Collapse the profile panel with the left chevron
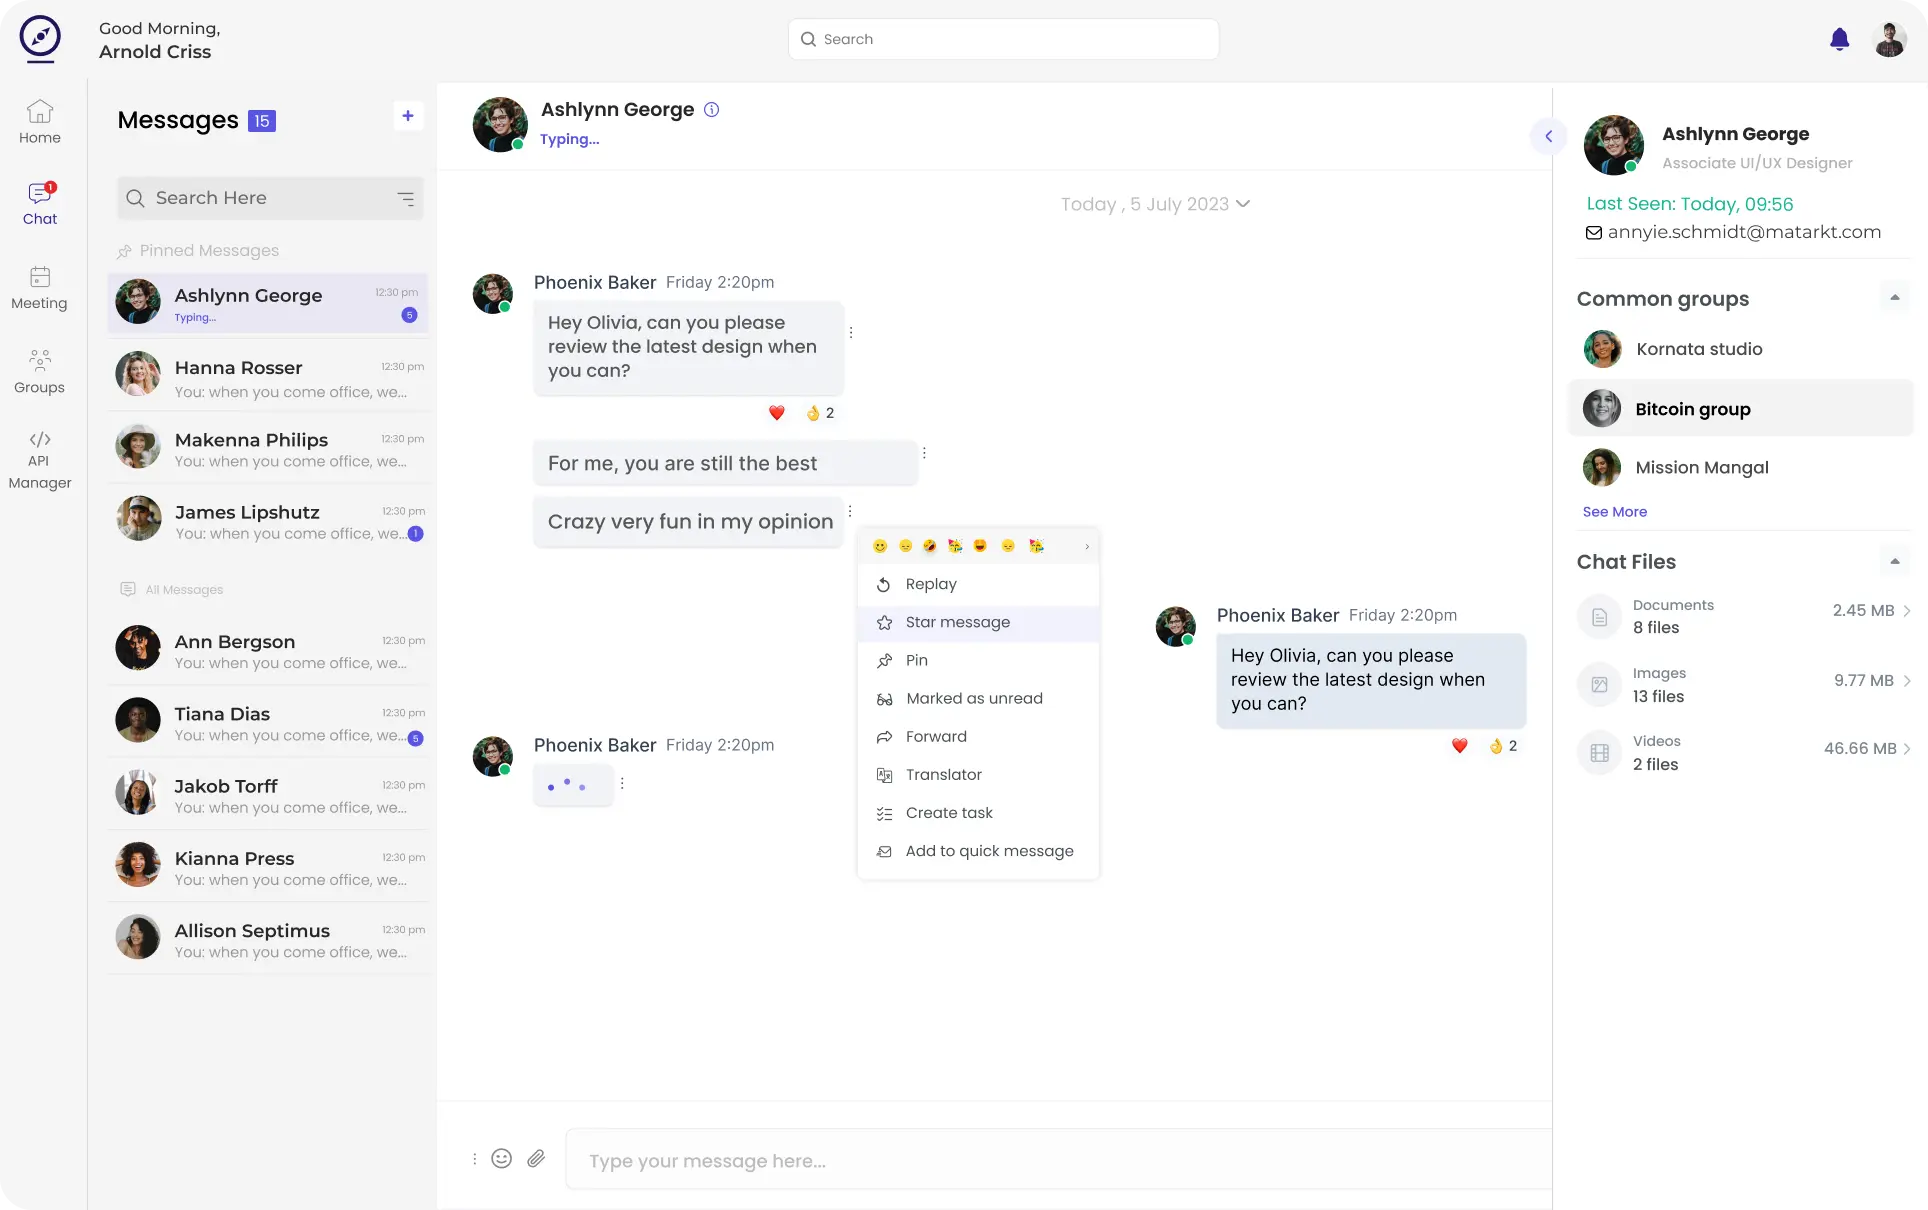The width and height of the screenshot is (1928, 1210). pyautogui.click(x=1548, y=136)
